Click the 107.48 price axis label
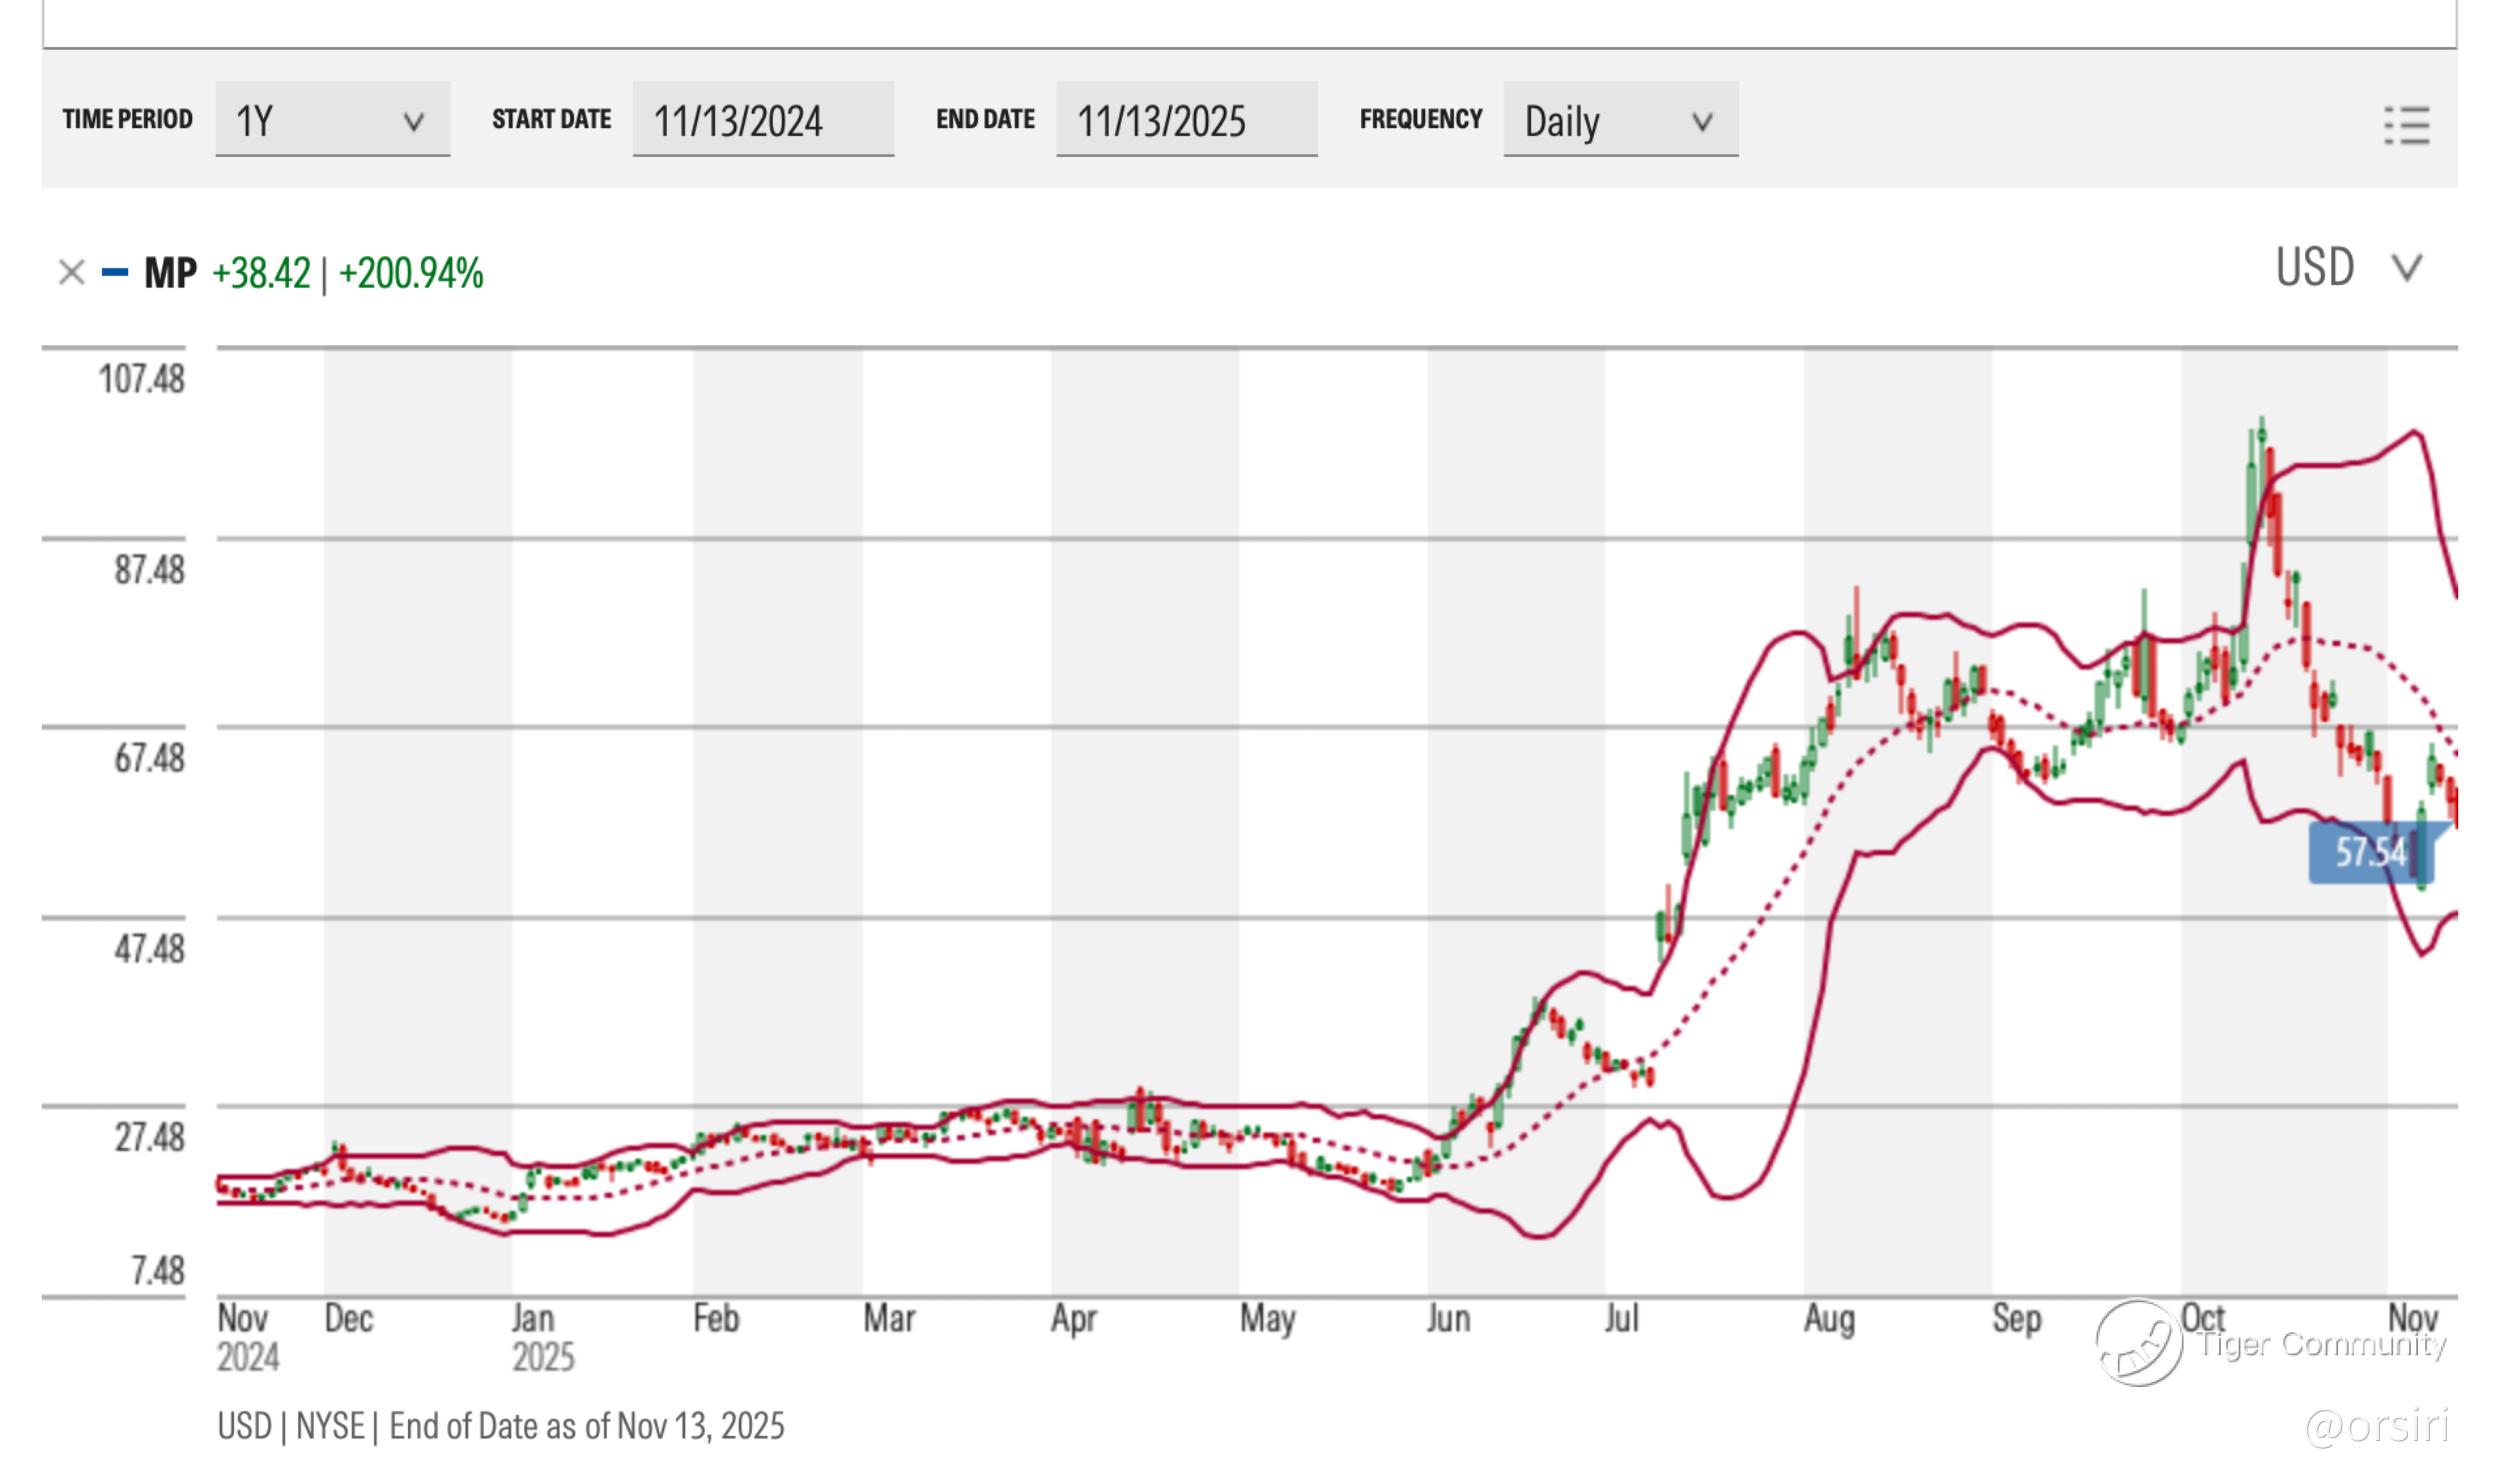The image size is (2500, 1483). [141, 379]
